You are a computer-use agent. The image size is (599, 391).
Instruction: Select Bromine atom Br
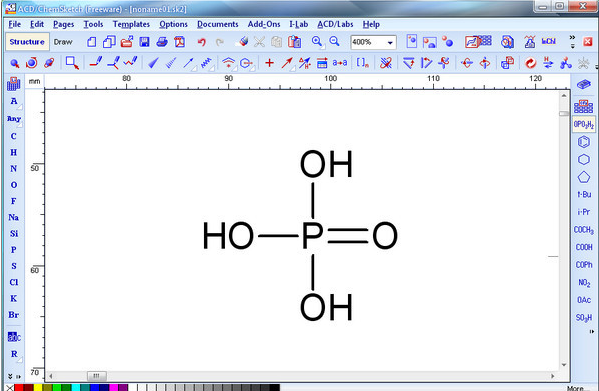14,315
